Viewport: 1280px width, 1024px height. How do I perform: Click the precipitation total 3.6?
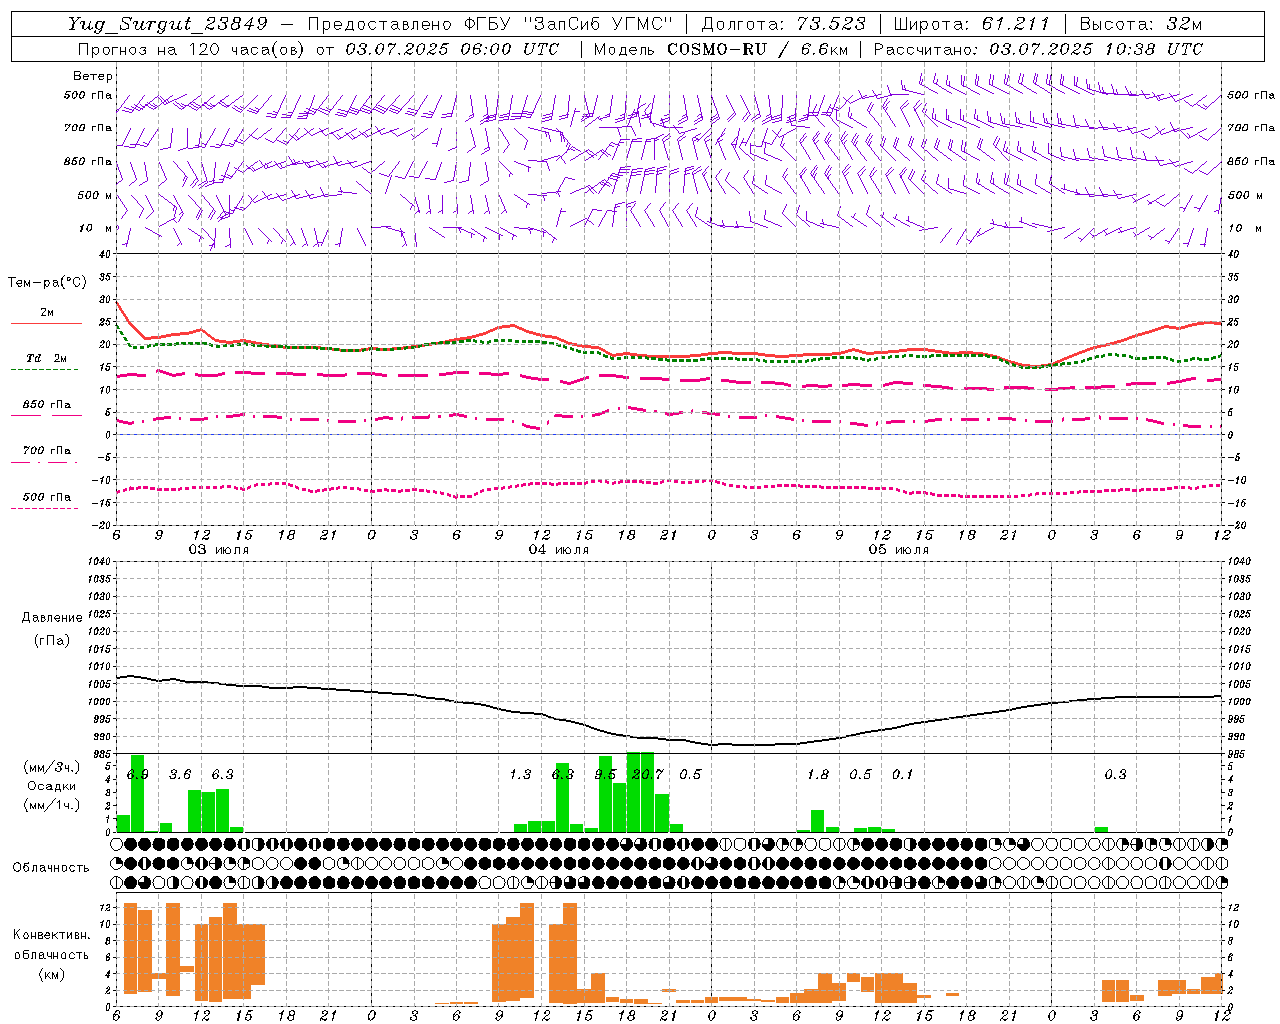180,774
